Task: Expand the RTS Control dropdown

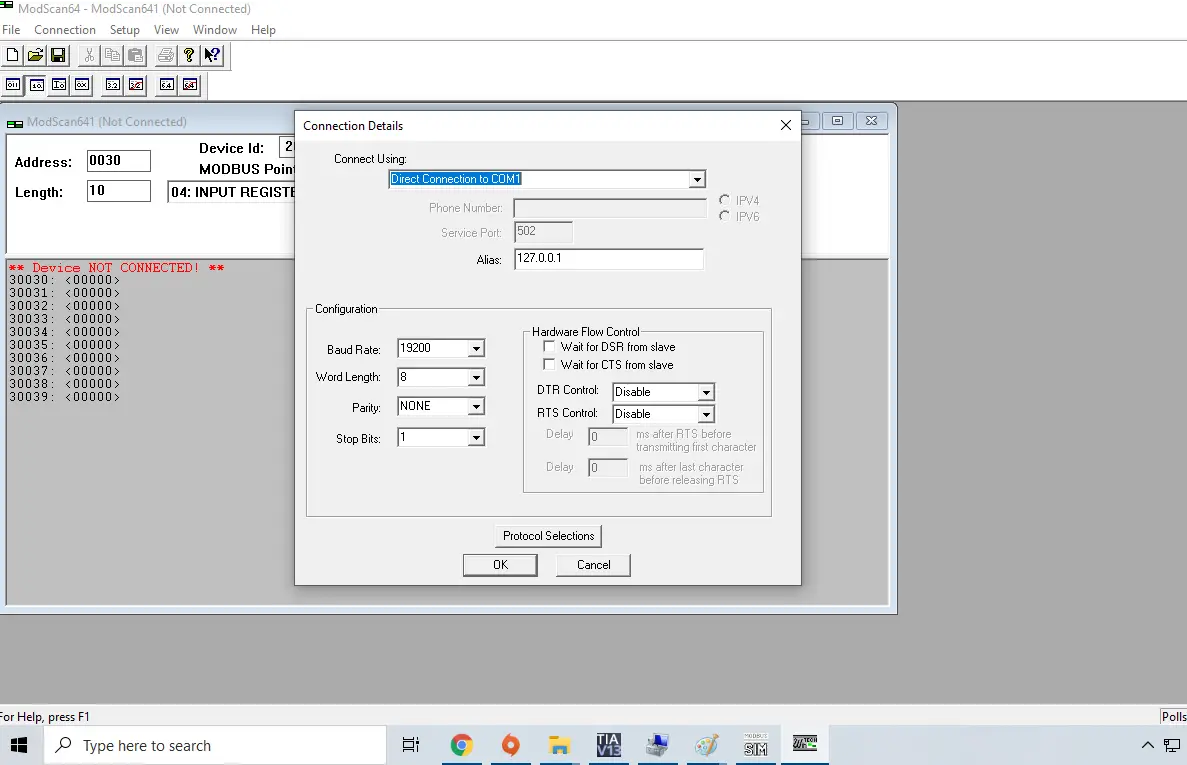Action: [x=706, y=414]
